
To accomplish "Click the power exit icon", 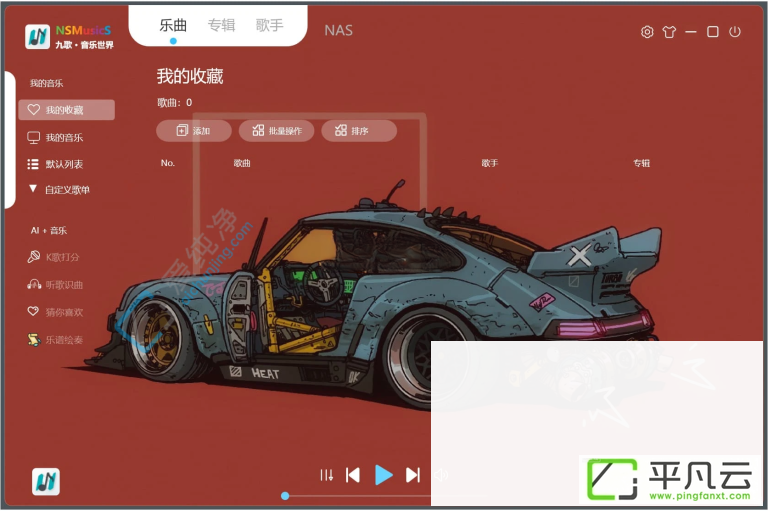I will pyautogui.click(x=735, y=32).
